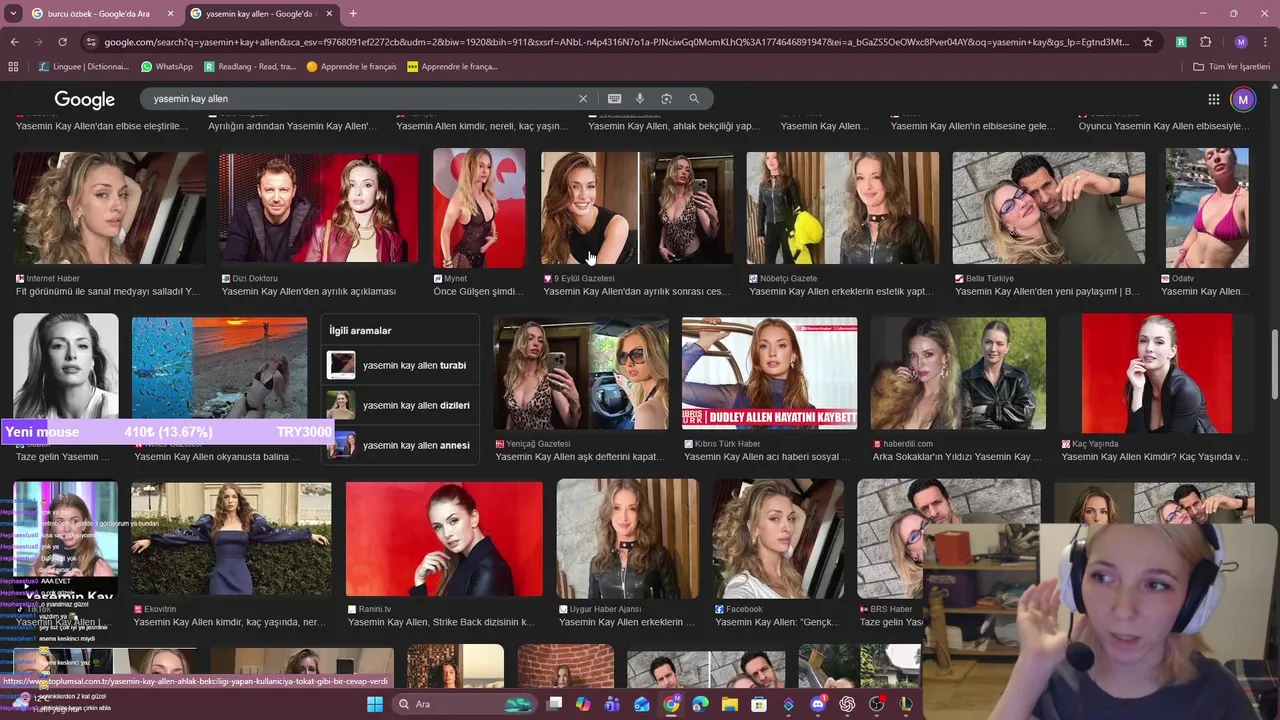Clear the Google search box with the X

pos(583,99)
